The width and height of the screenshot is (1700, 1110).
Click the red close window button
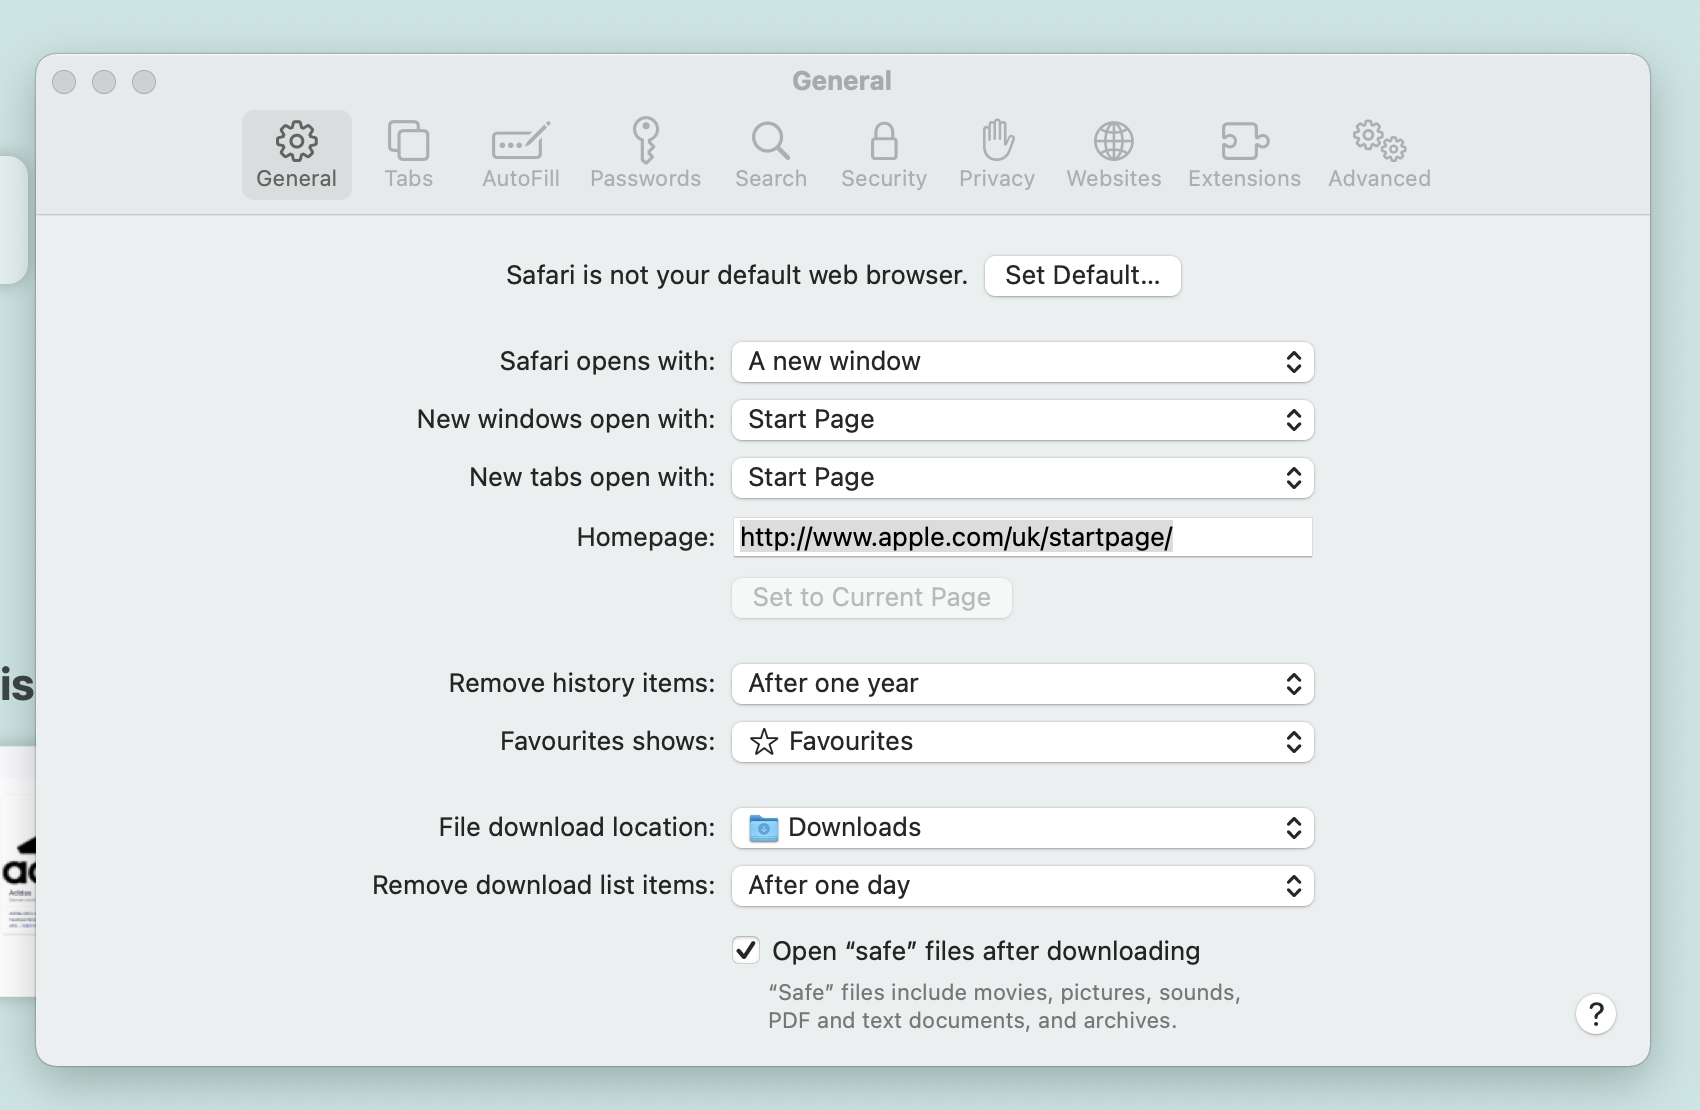coord(64,82)
